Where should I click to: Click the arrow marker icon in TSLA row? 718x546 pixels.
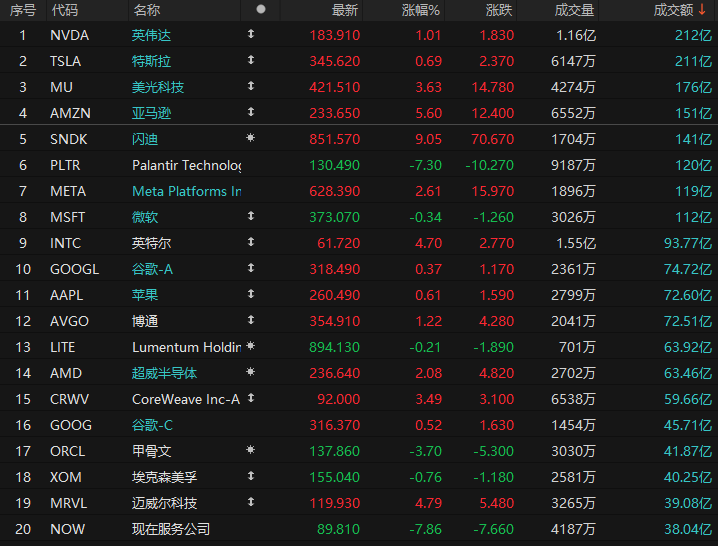coord(250,60)
